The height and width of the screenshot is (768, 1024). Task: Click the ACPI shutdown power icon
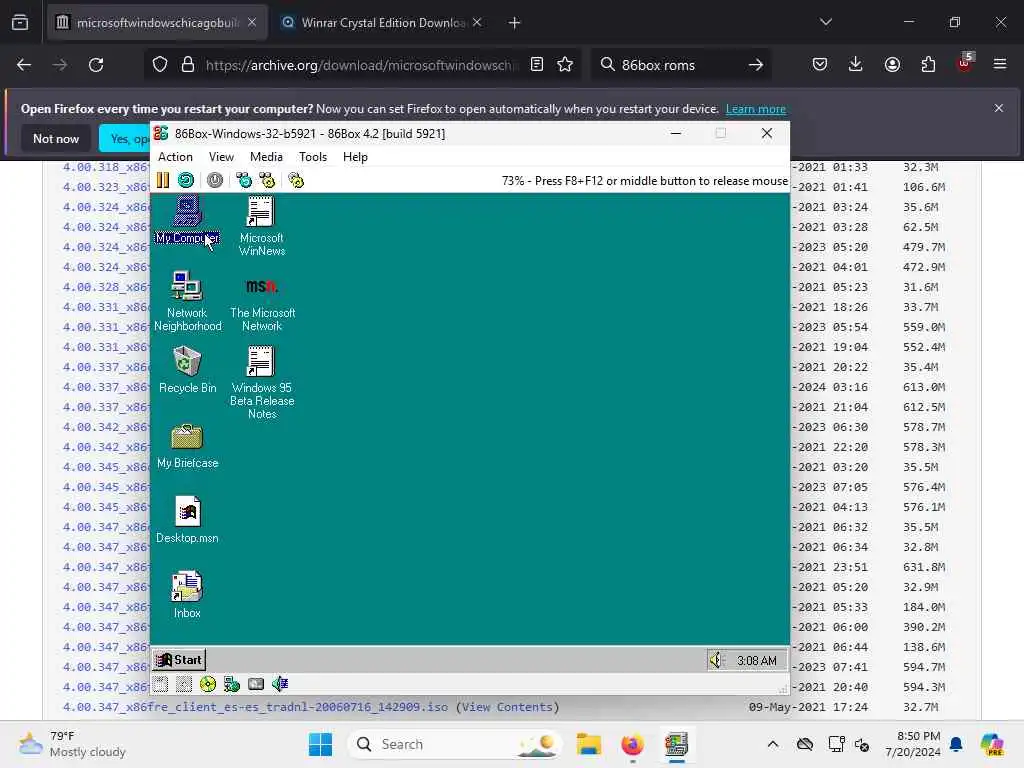click(x=214, y=180)
